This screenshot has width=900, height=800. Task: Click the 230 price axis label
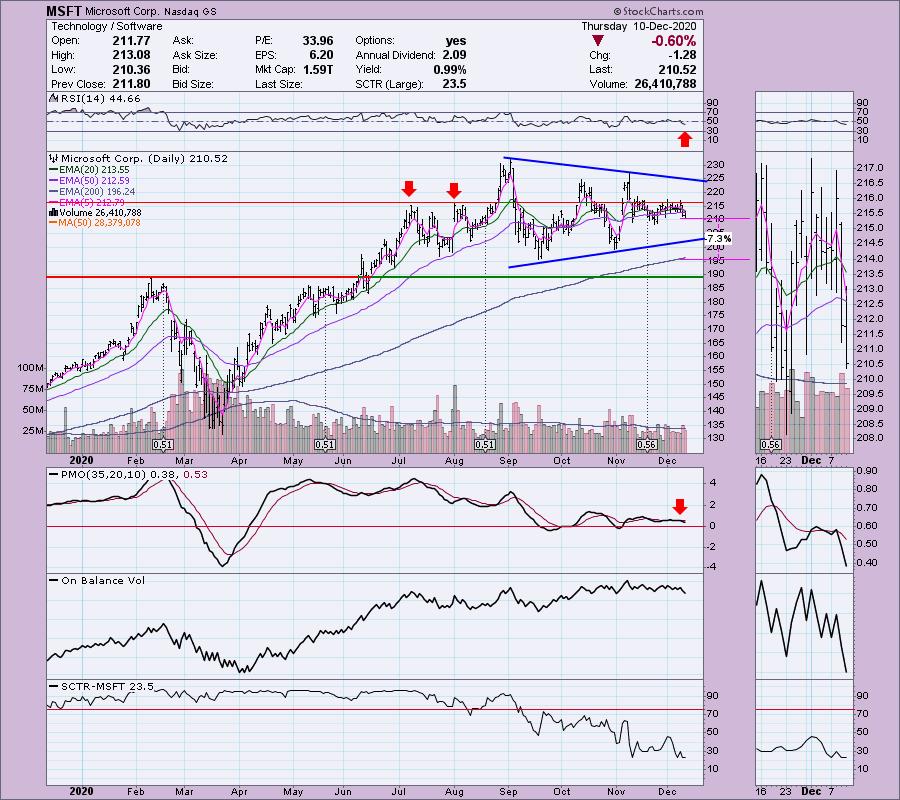[x=716, y=165]
